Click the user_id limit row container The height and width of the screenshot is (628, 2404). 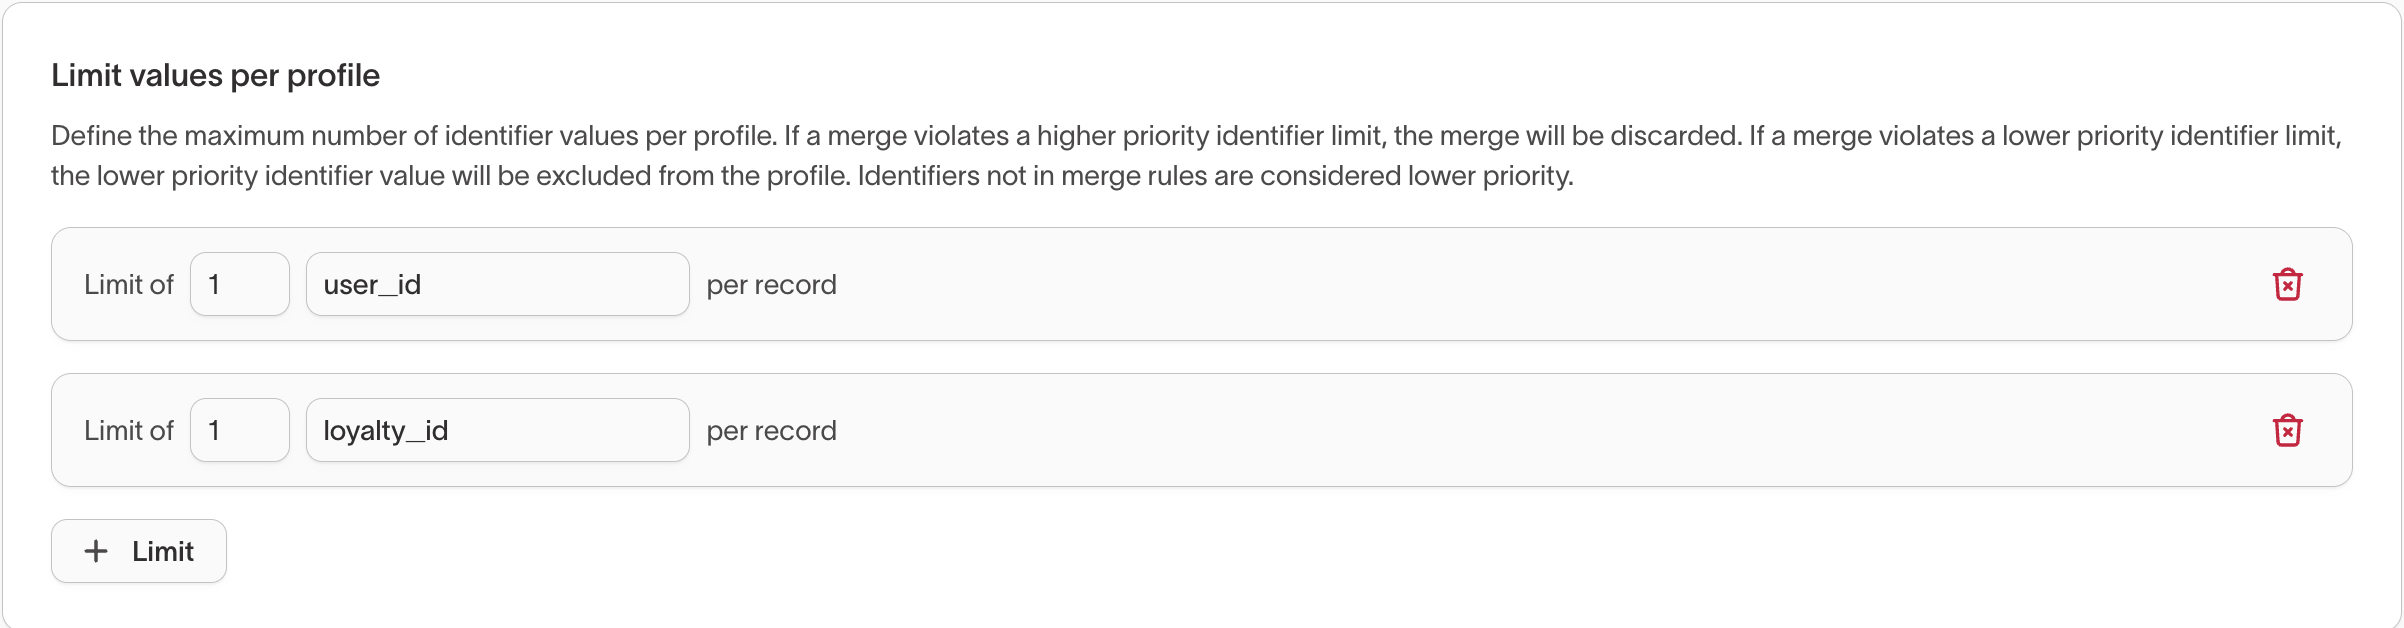click(x=1500, y=284)
